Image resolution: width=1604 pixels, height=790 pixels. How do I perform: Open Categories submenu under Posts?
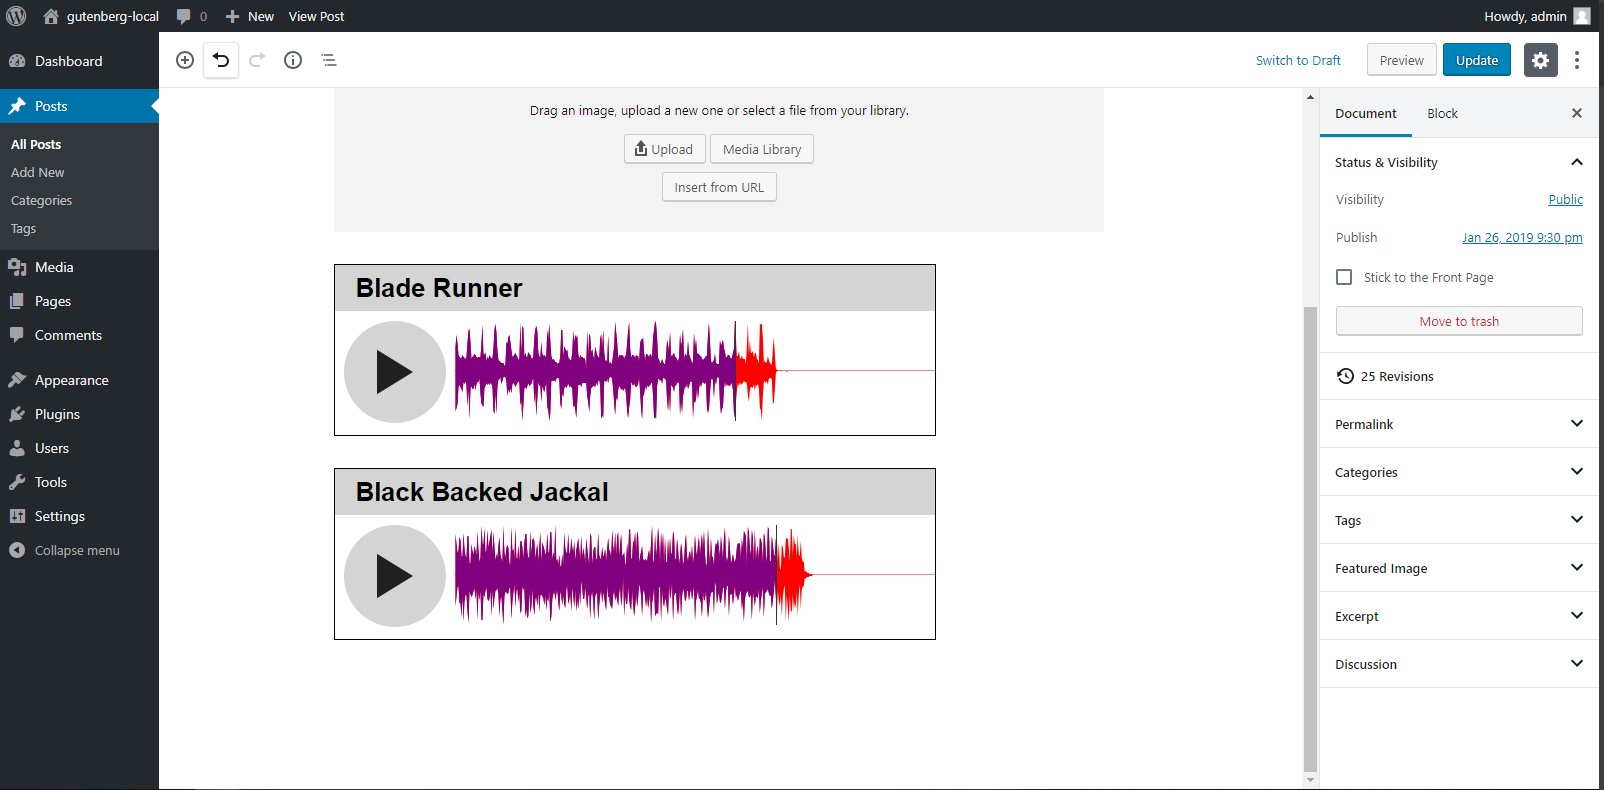coord(42,200)
